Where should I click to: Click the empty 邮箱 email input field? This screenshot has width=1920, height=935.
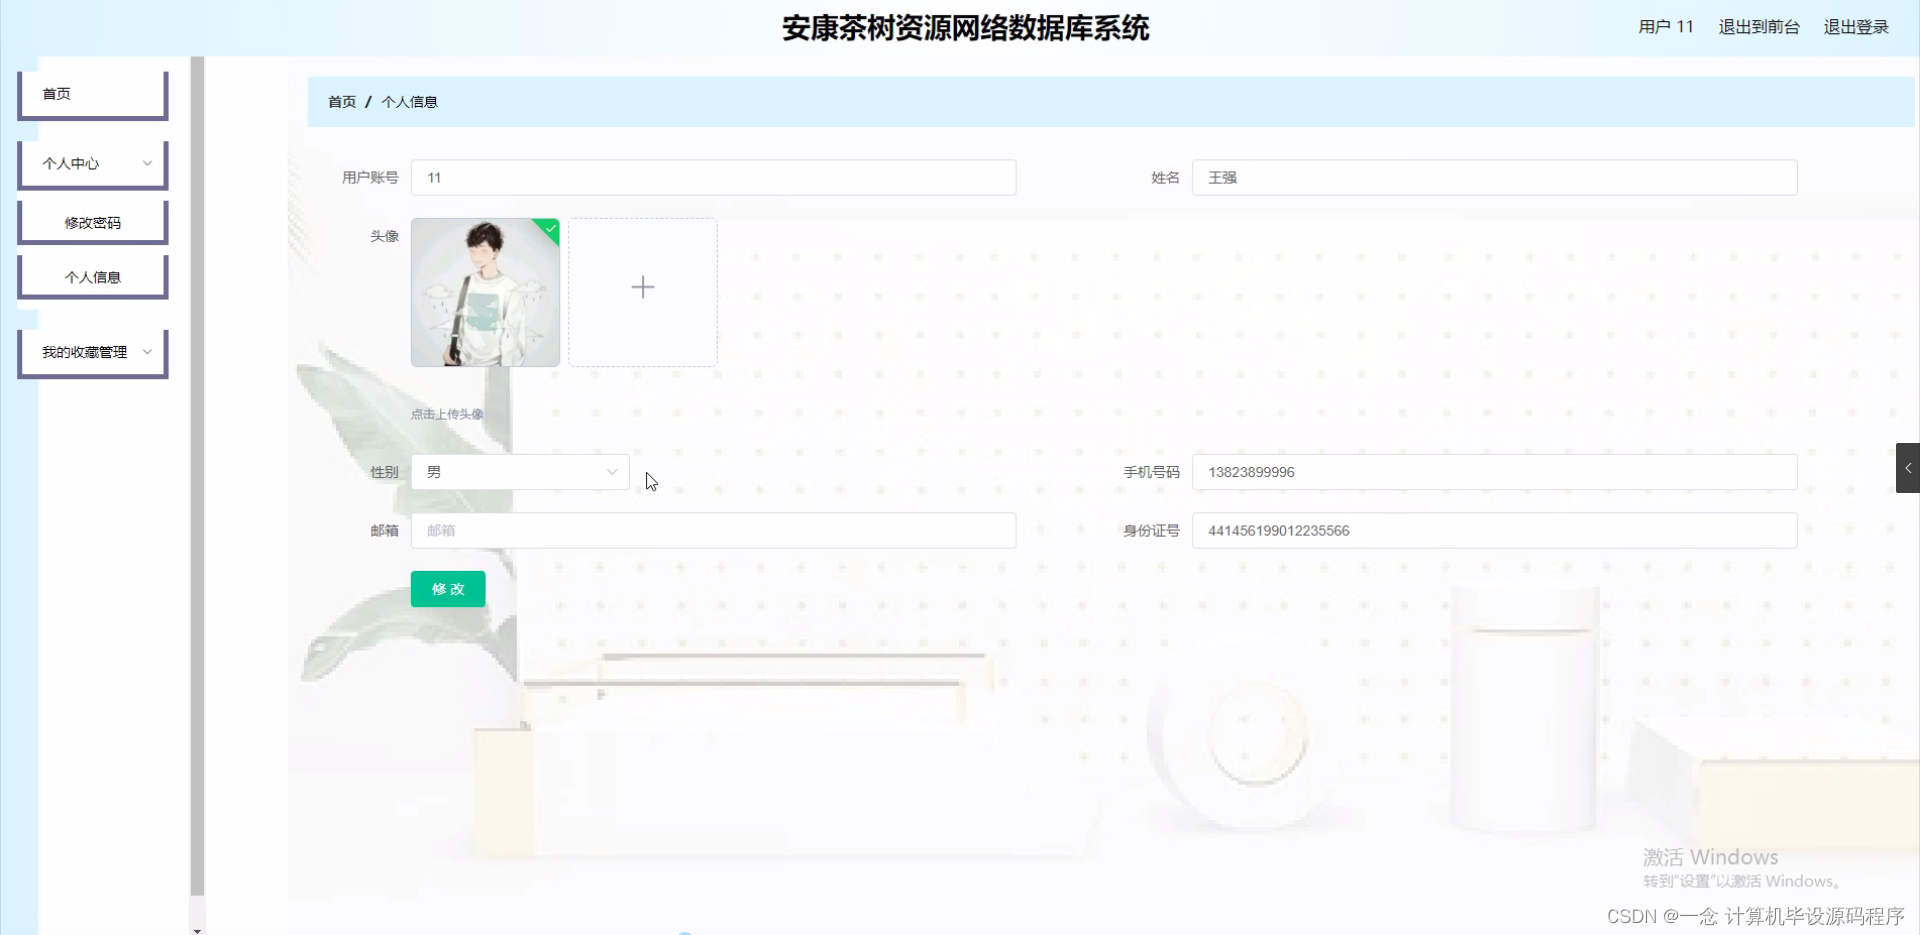click(x=713, y=530)
